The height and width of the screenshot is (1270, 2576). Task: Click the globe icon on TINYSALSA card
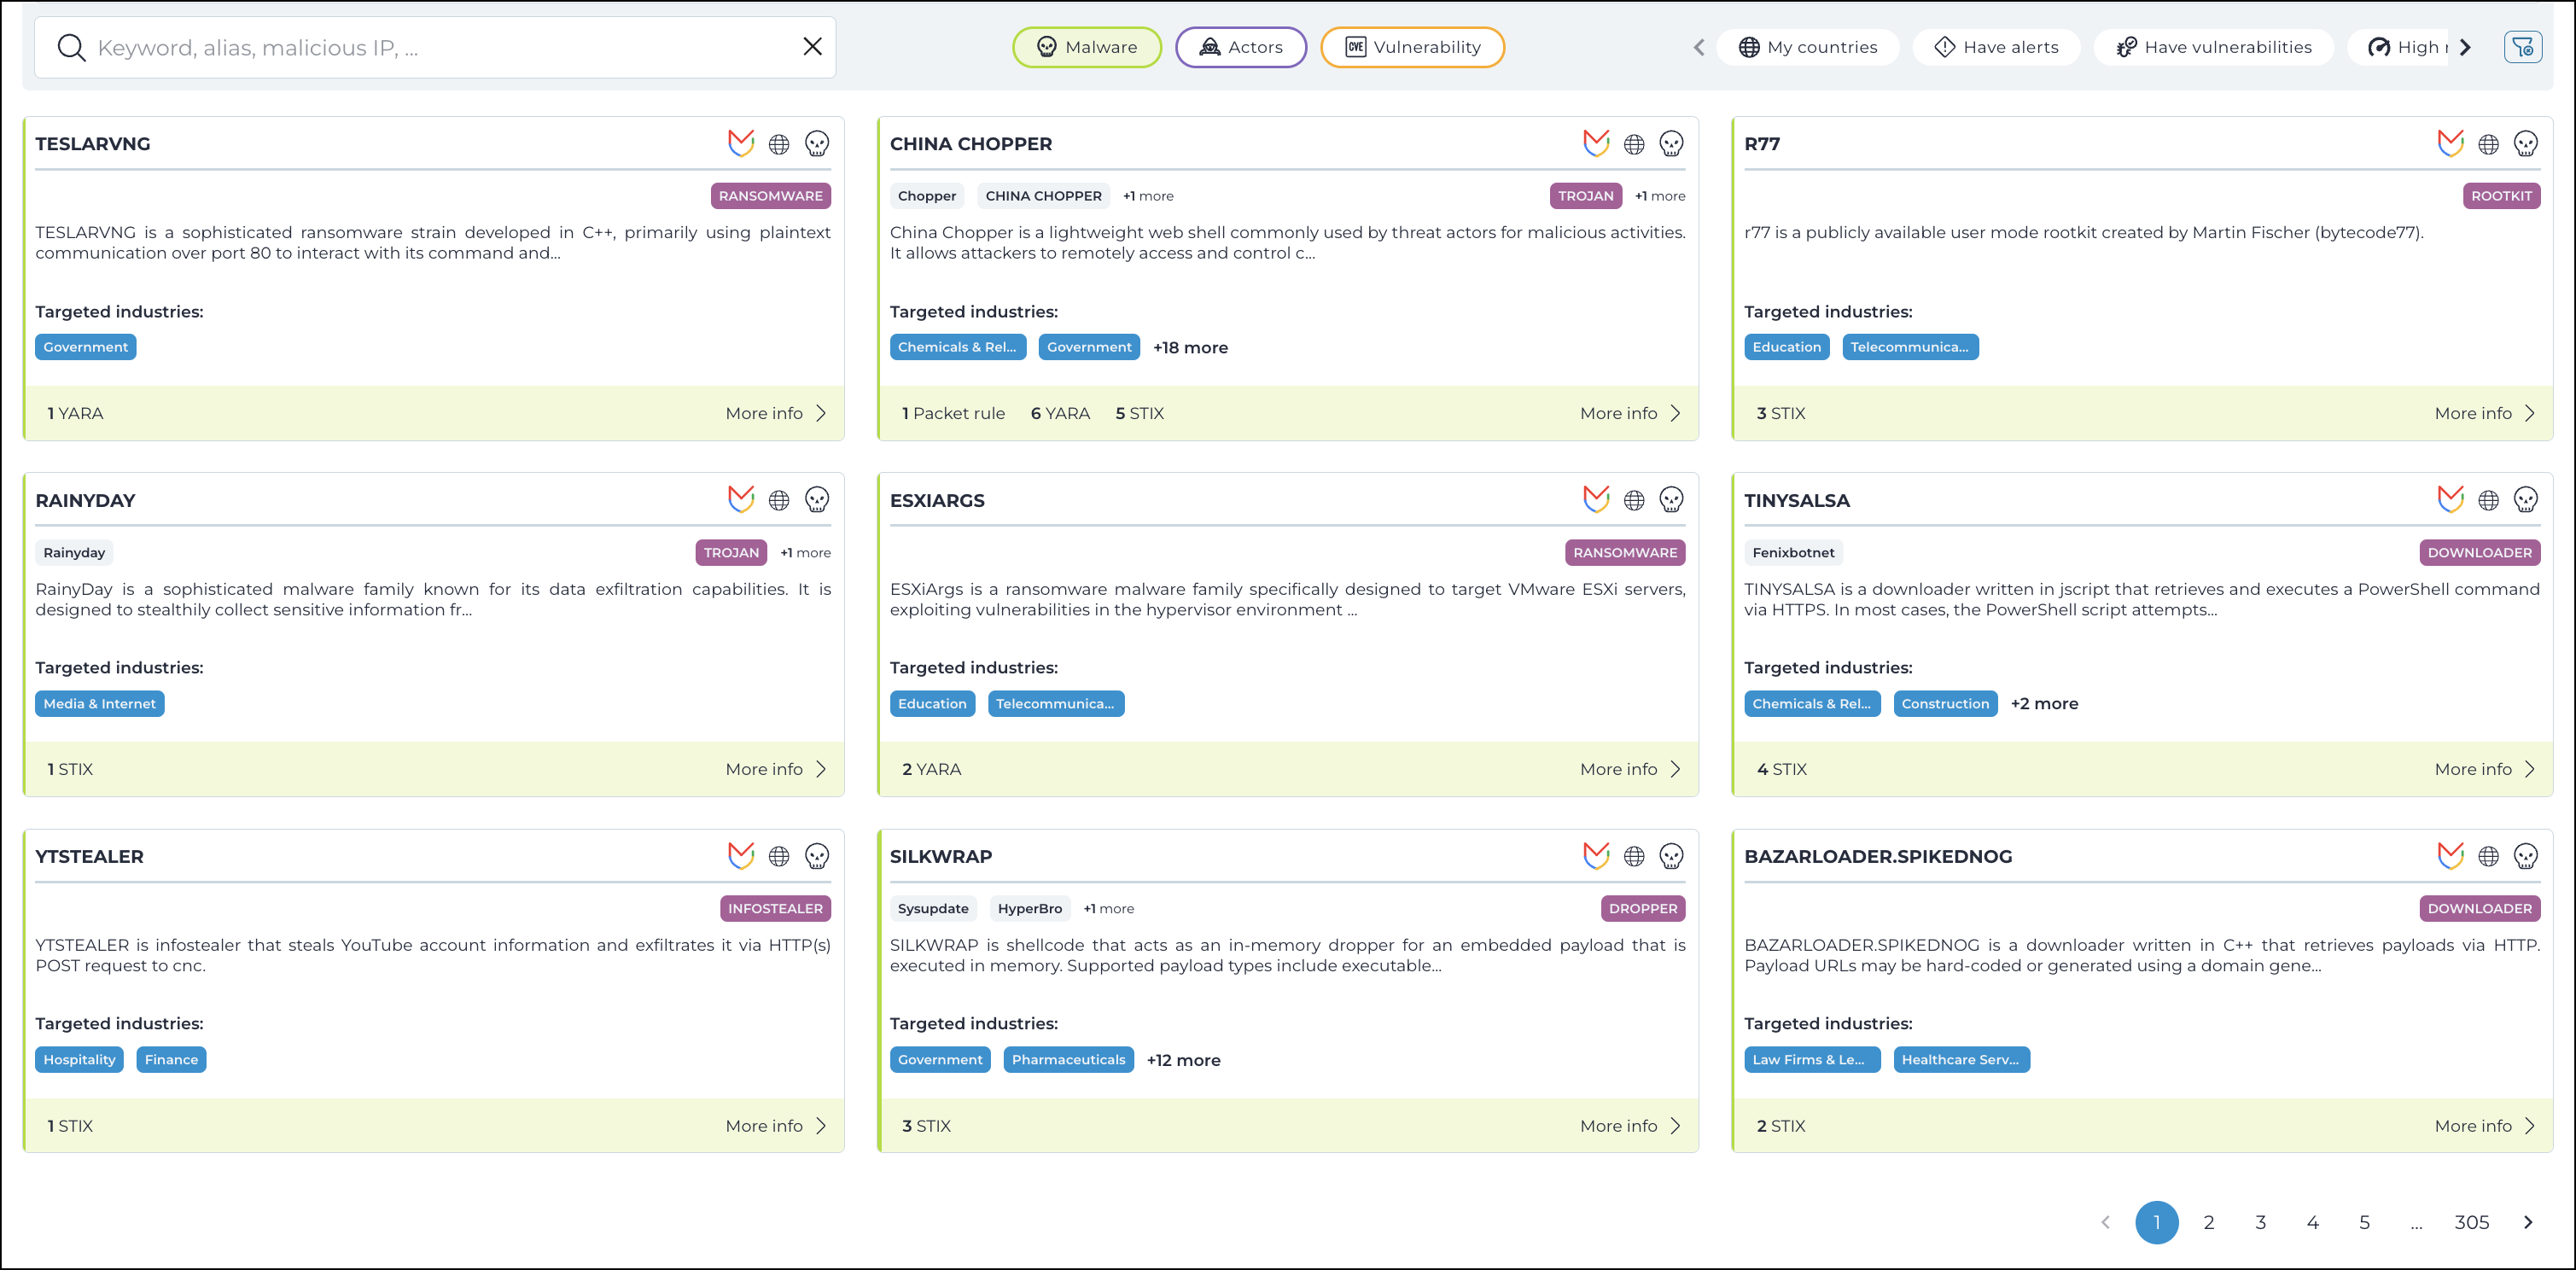click(2489, 500)
